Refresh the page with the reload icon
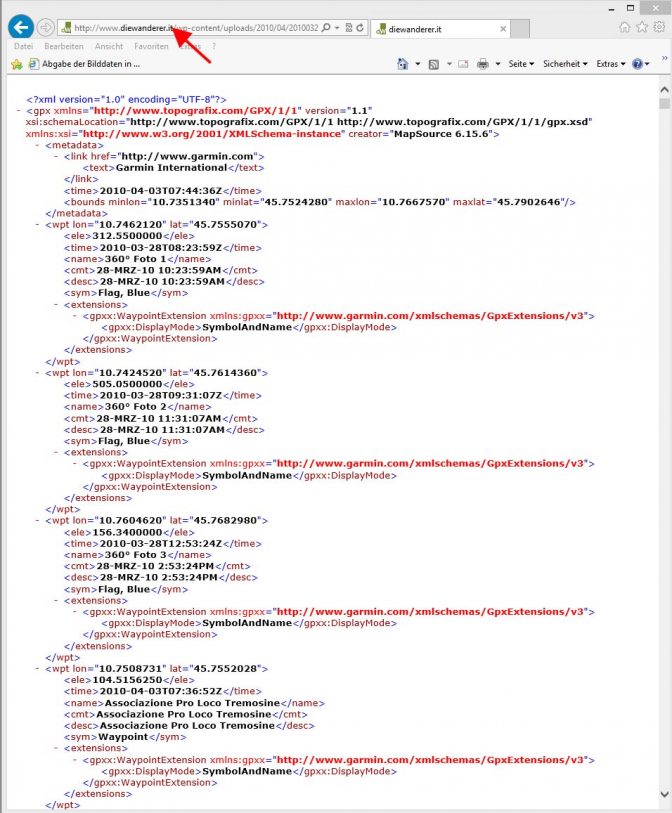The height and width of the screenshot is (813, 672). coord(360,27)
